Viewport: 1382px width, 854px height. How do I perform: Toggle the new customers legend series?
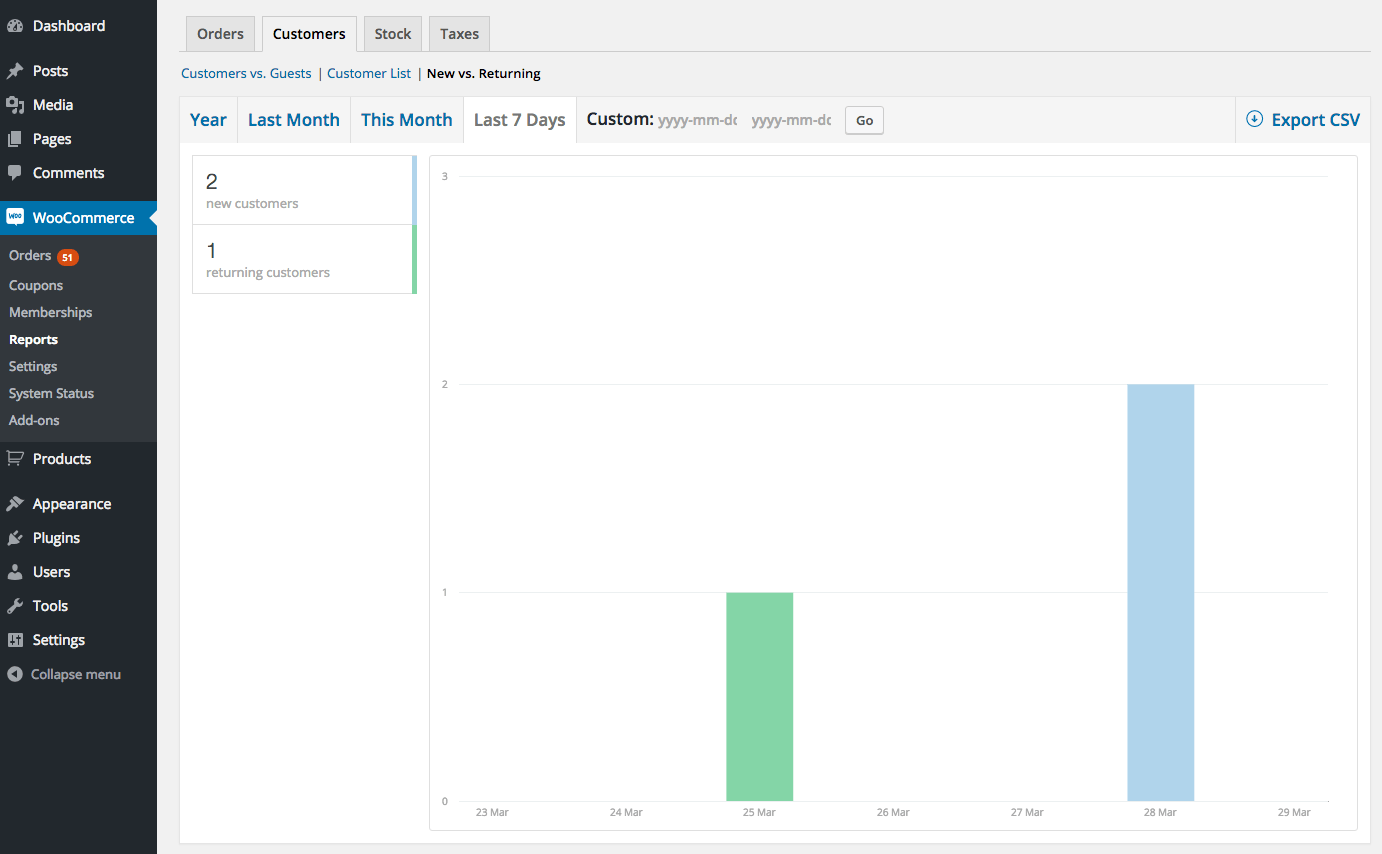click(x=303, y=190)
